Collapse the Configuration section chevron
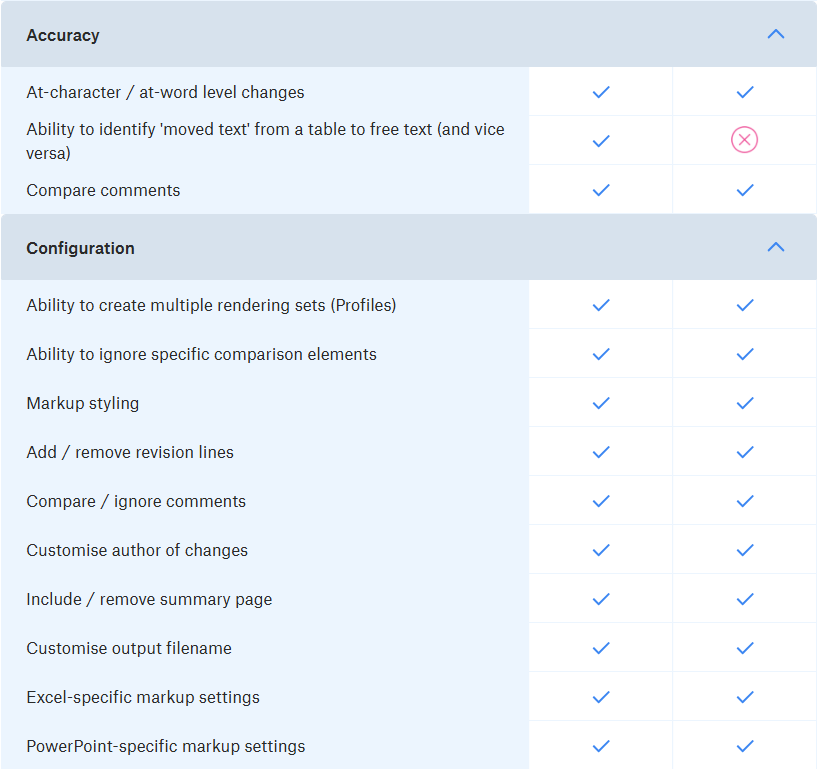The height and width of the screenshot is (769, 817). (x=776, y=247)
